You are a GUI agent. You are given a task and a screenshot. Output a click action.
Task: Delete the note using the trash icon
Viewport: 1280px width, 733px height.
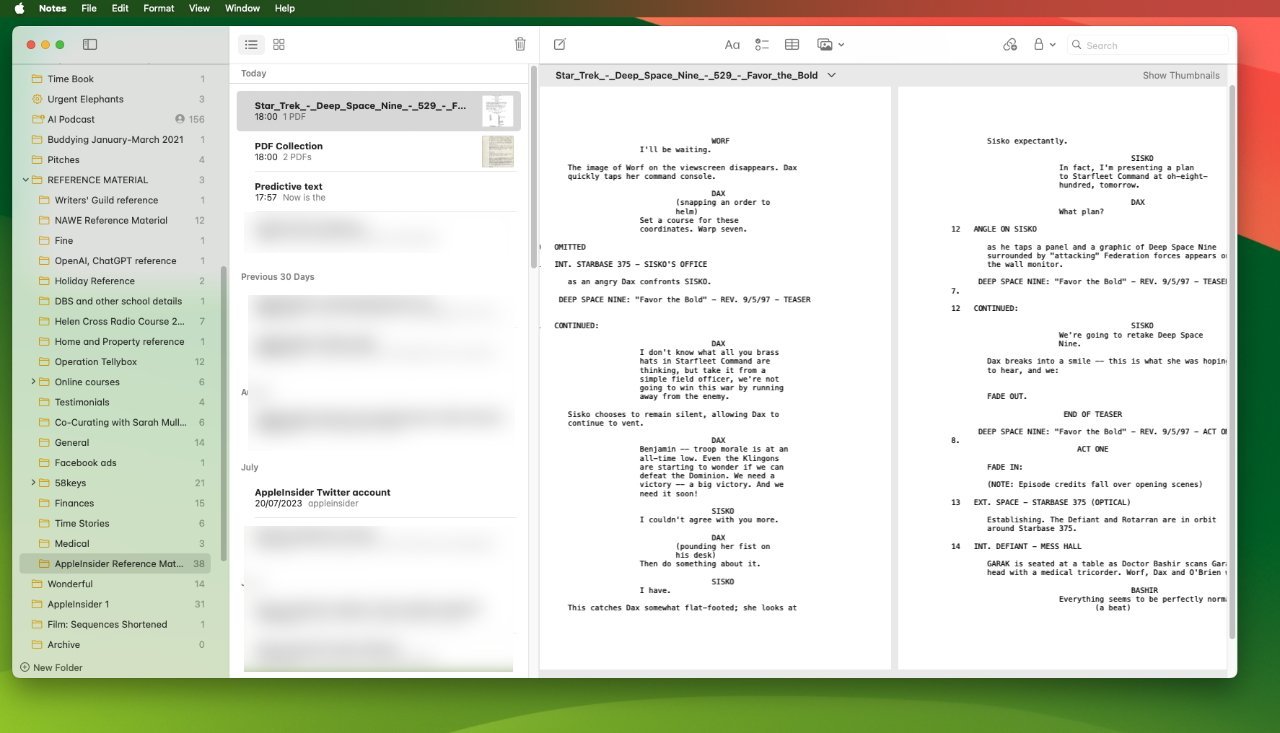[519, 44]
